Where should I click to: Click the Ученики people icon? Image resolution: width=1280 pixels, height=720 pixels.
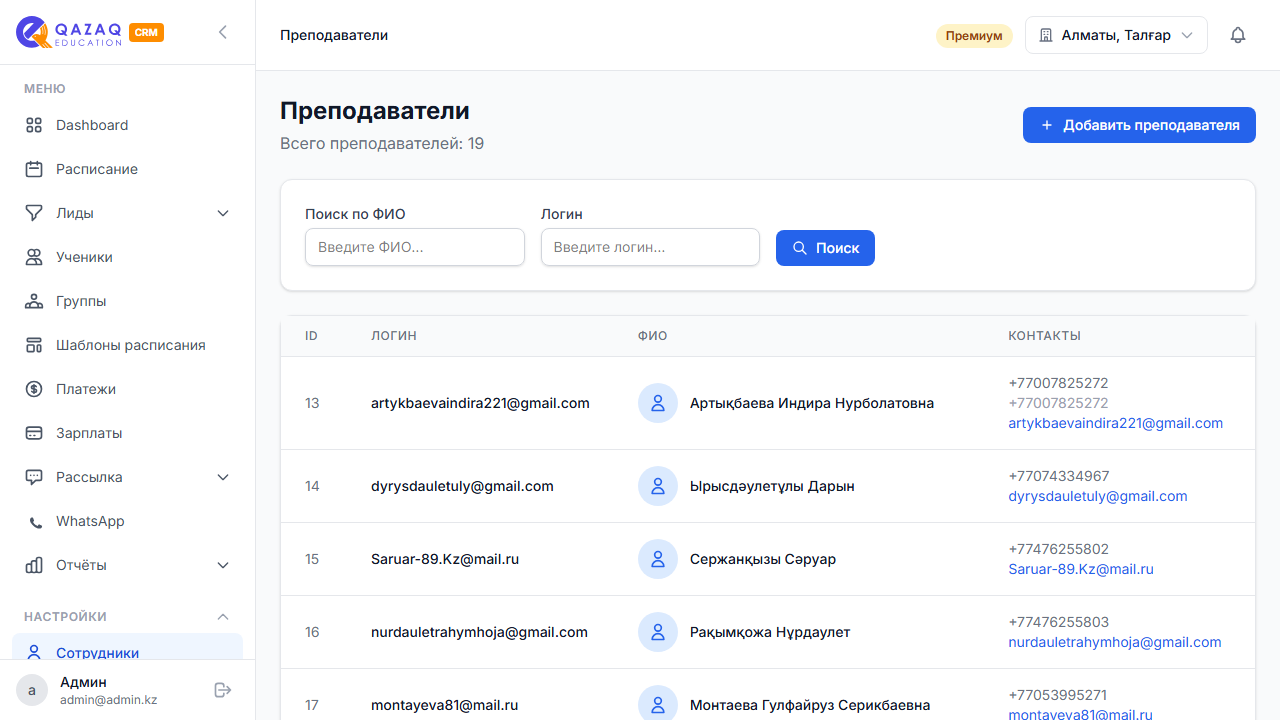(x=34, y=257)
